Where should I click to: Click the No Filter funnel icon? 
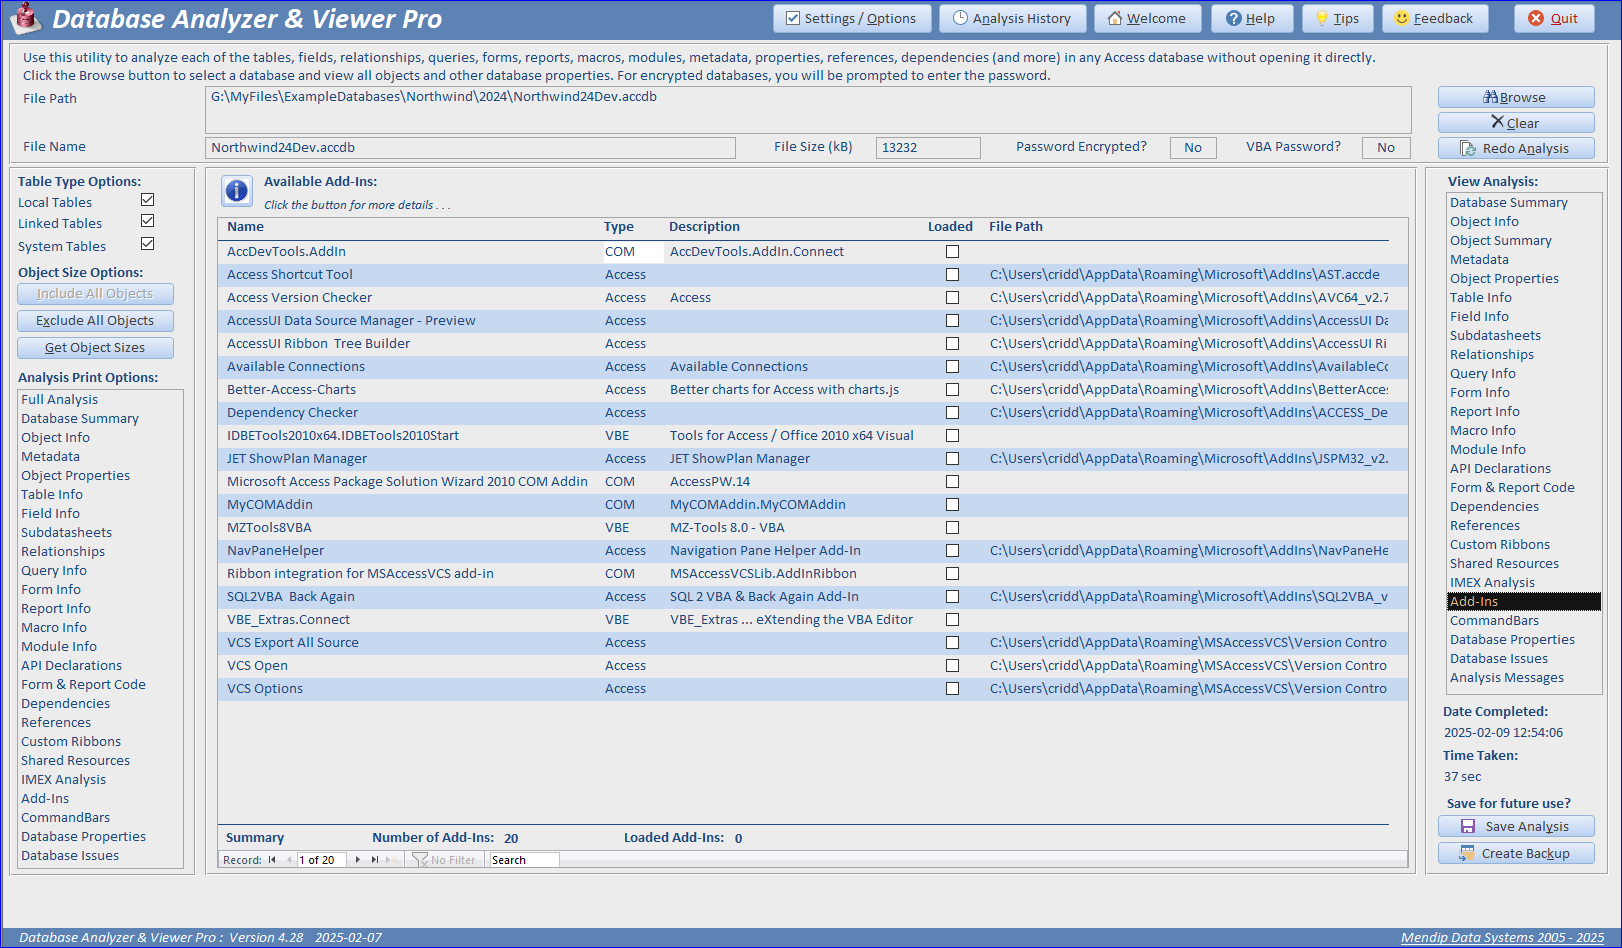pyautogui.click(x=420, y=860)
